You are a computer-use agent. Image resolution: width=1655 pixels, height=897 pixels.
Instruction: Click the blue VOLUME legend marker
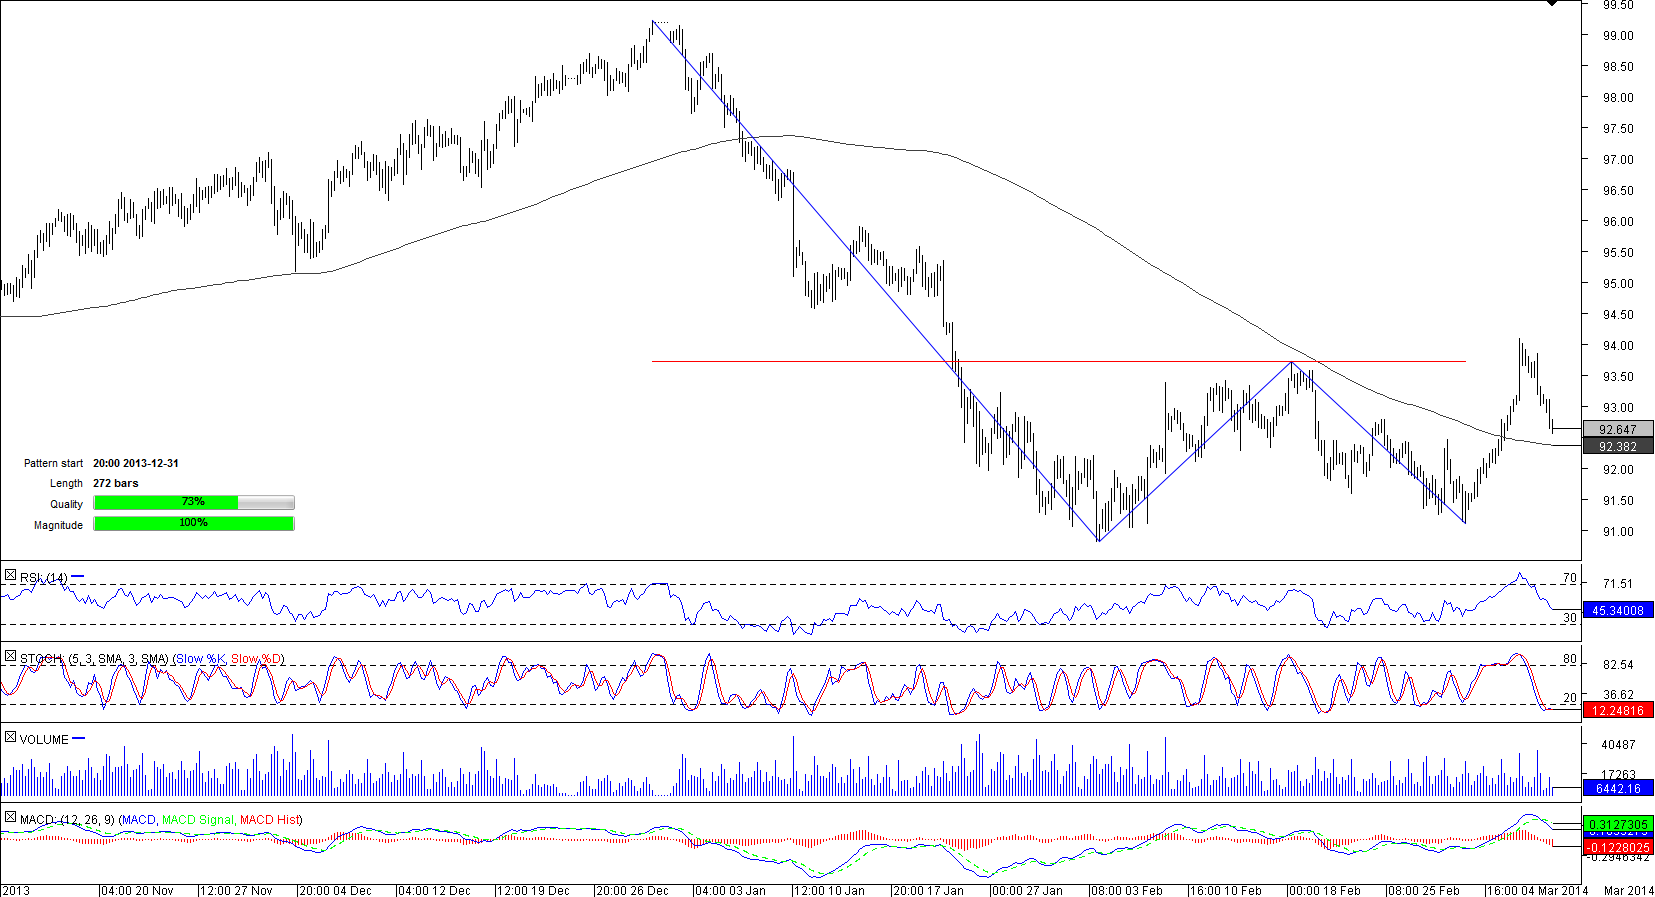79,739
